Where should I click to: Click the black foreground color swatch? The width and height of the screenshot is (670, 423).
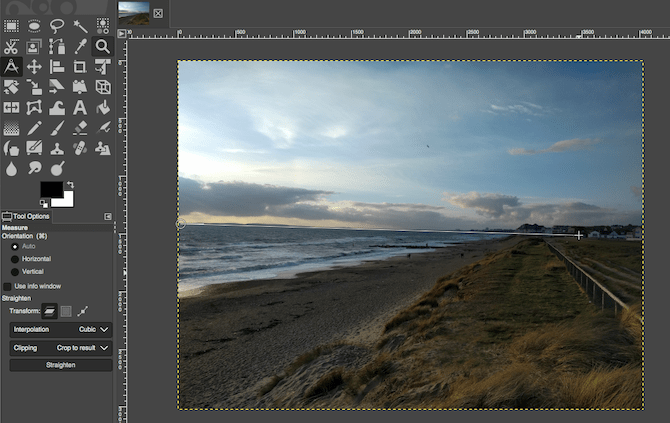tap(51, 189)
